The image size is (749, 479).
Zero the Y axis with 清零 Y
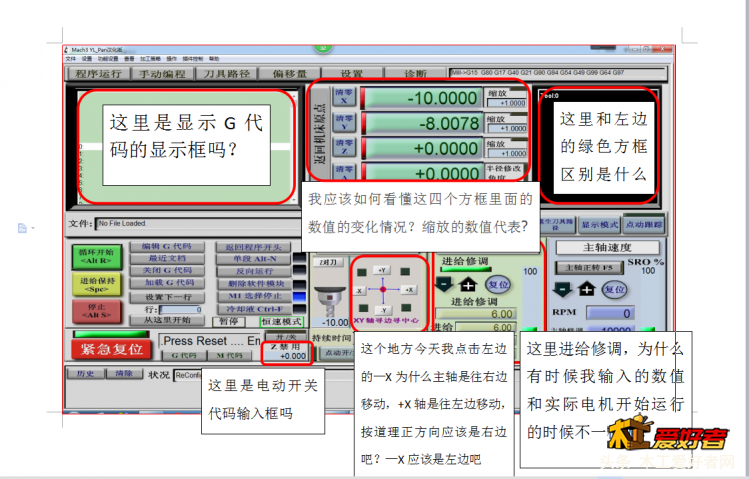343,122
